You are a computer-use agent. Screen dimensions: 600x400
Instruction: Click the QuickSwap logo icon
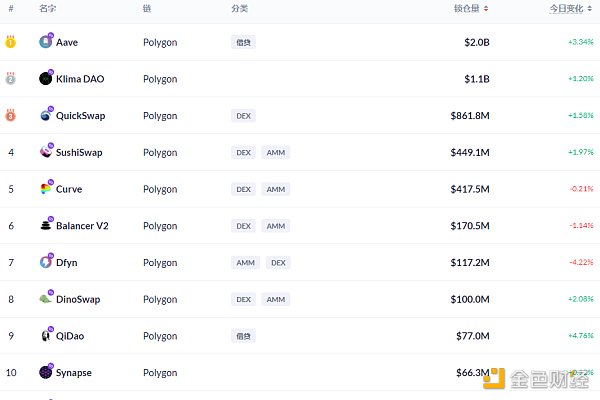(x=46, y=115)
